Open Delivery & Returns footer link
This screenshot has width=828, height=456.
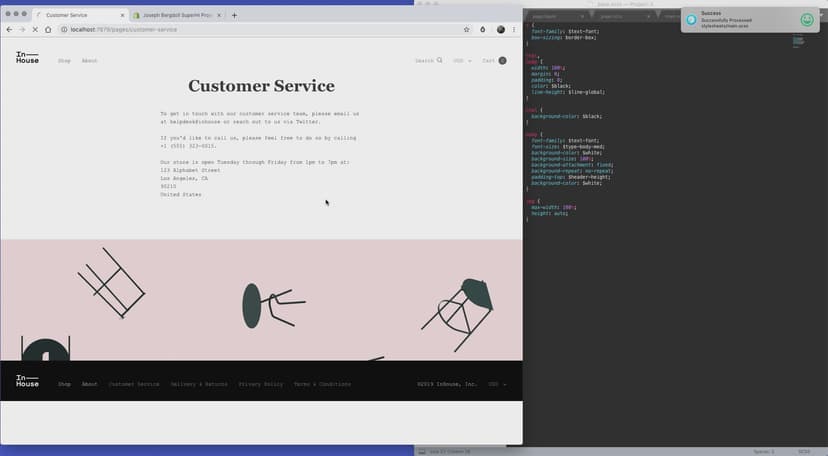199,384
